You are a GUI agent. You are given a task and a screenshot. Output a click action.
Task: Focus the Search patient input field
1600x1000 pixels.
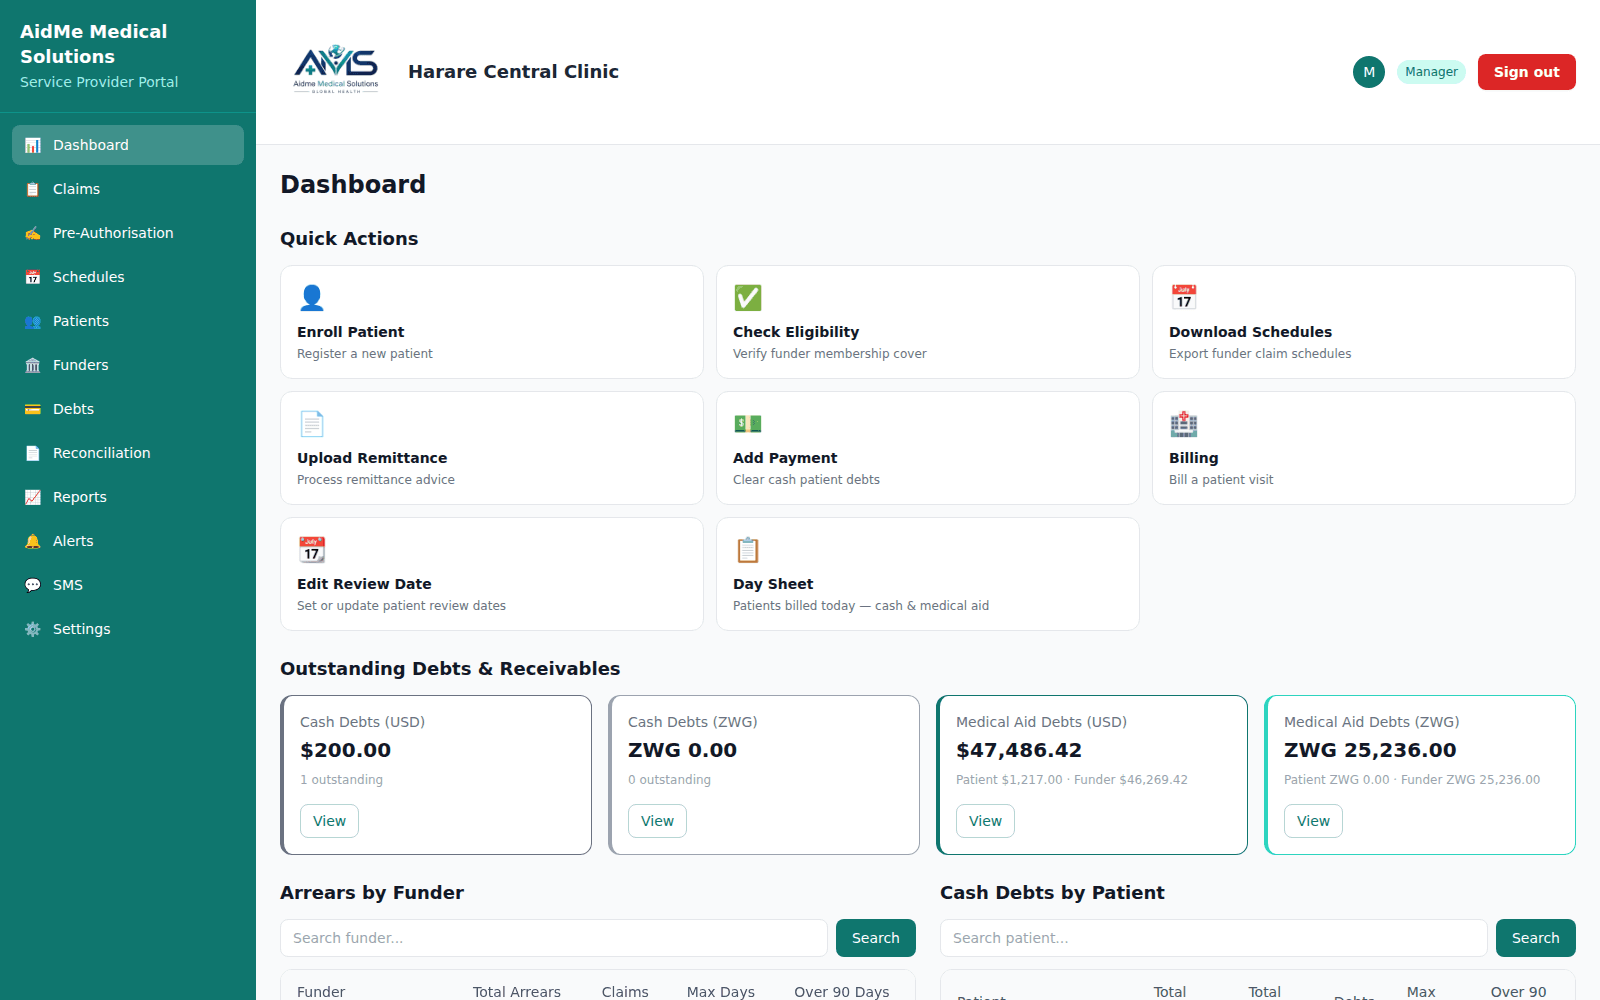1214,938
